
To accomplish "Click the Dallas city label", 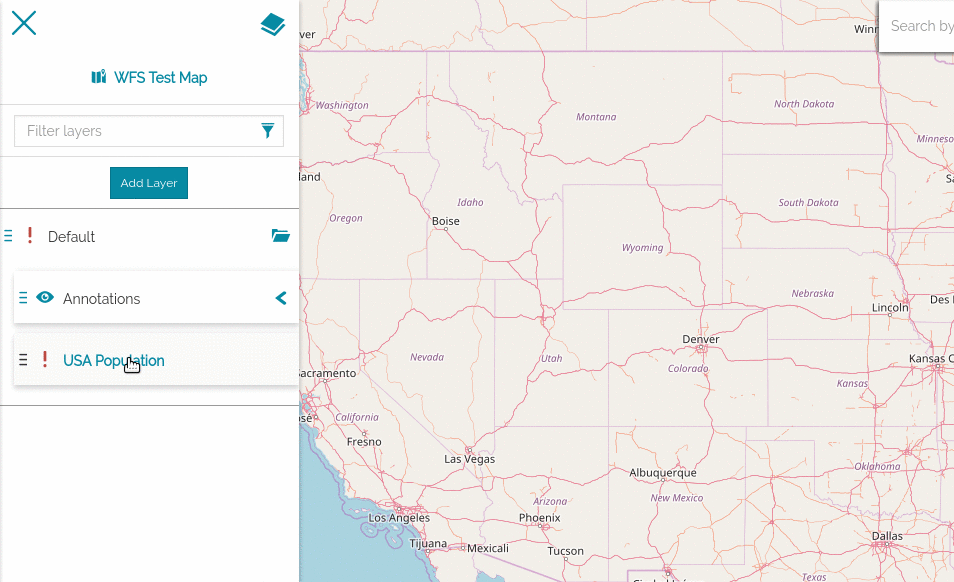I will coord(887,536).
